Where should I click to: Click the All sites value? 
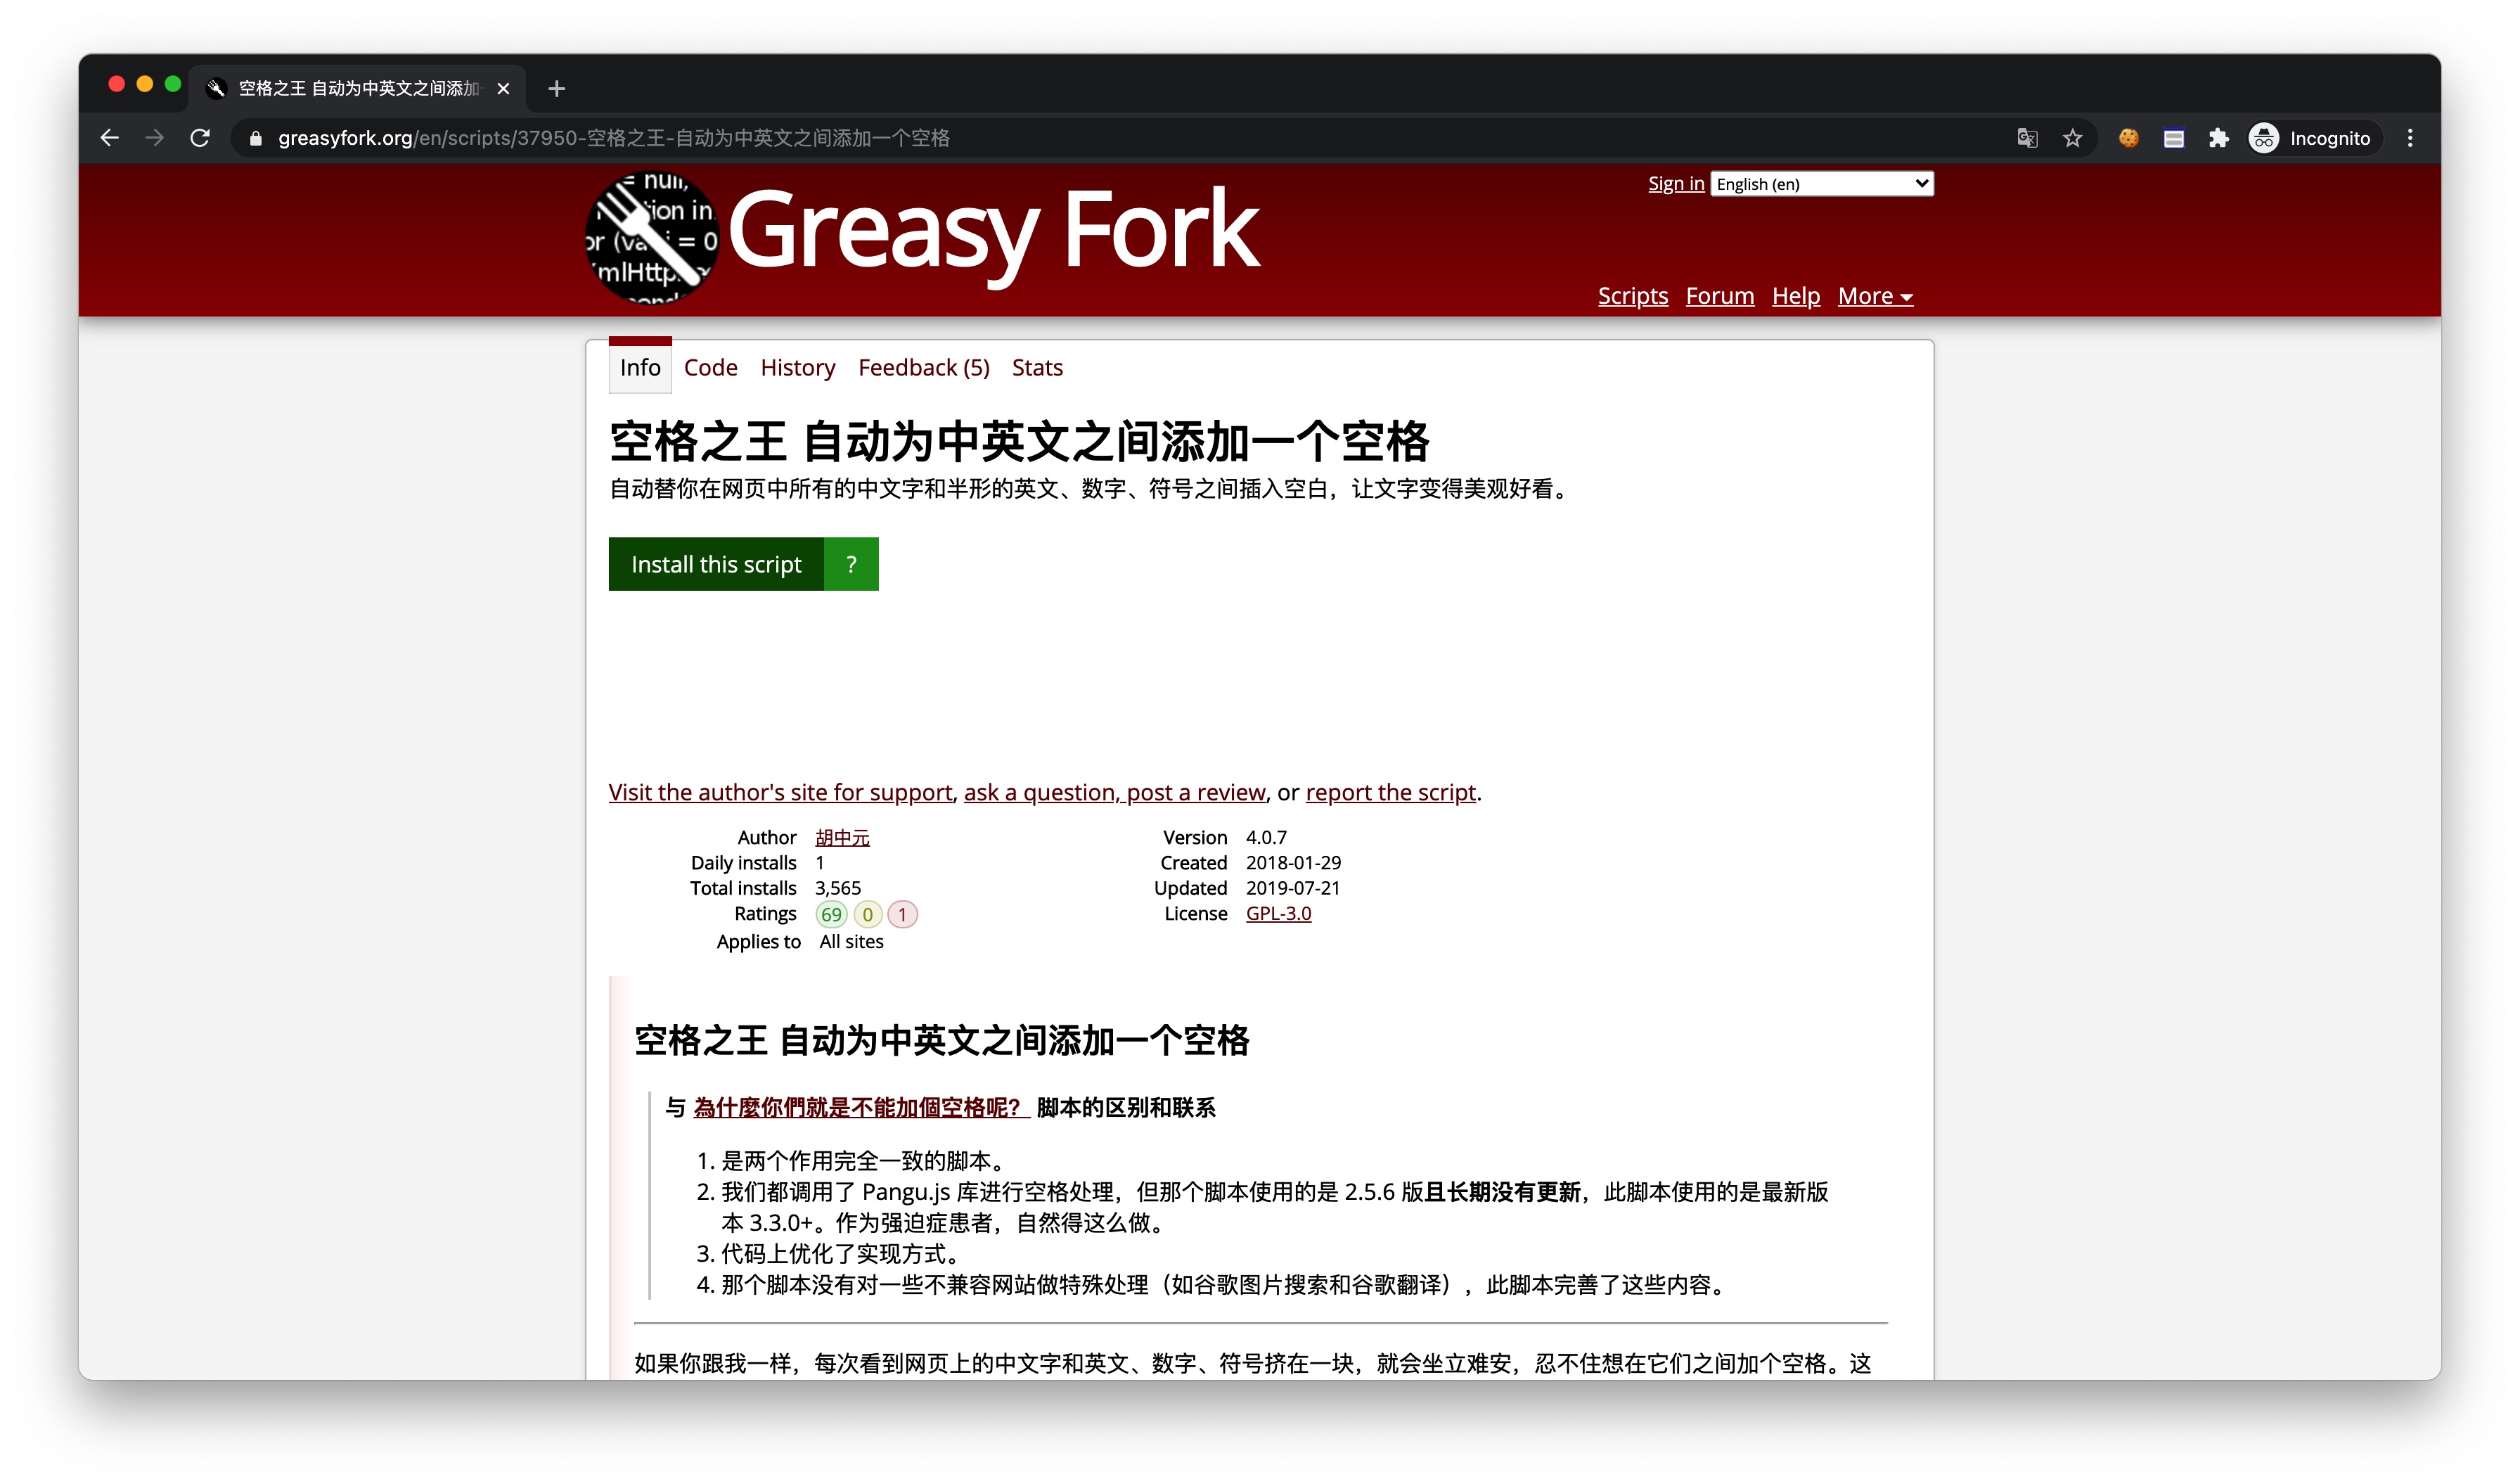851,942
